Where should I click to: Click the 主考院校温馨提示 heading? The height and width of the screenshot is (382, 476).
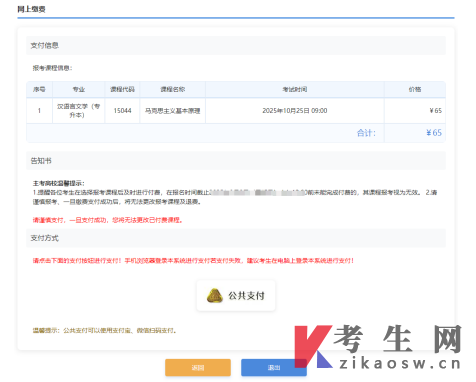[59, 183]
